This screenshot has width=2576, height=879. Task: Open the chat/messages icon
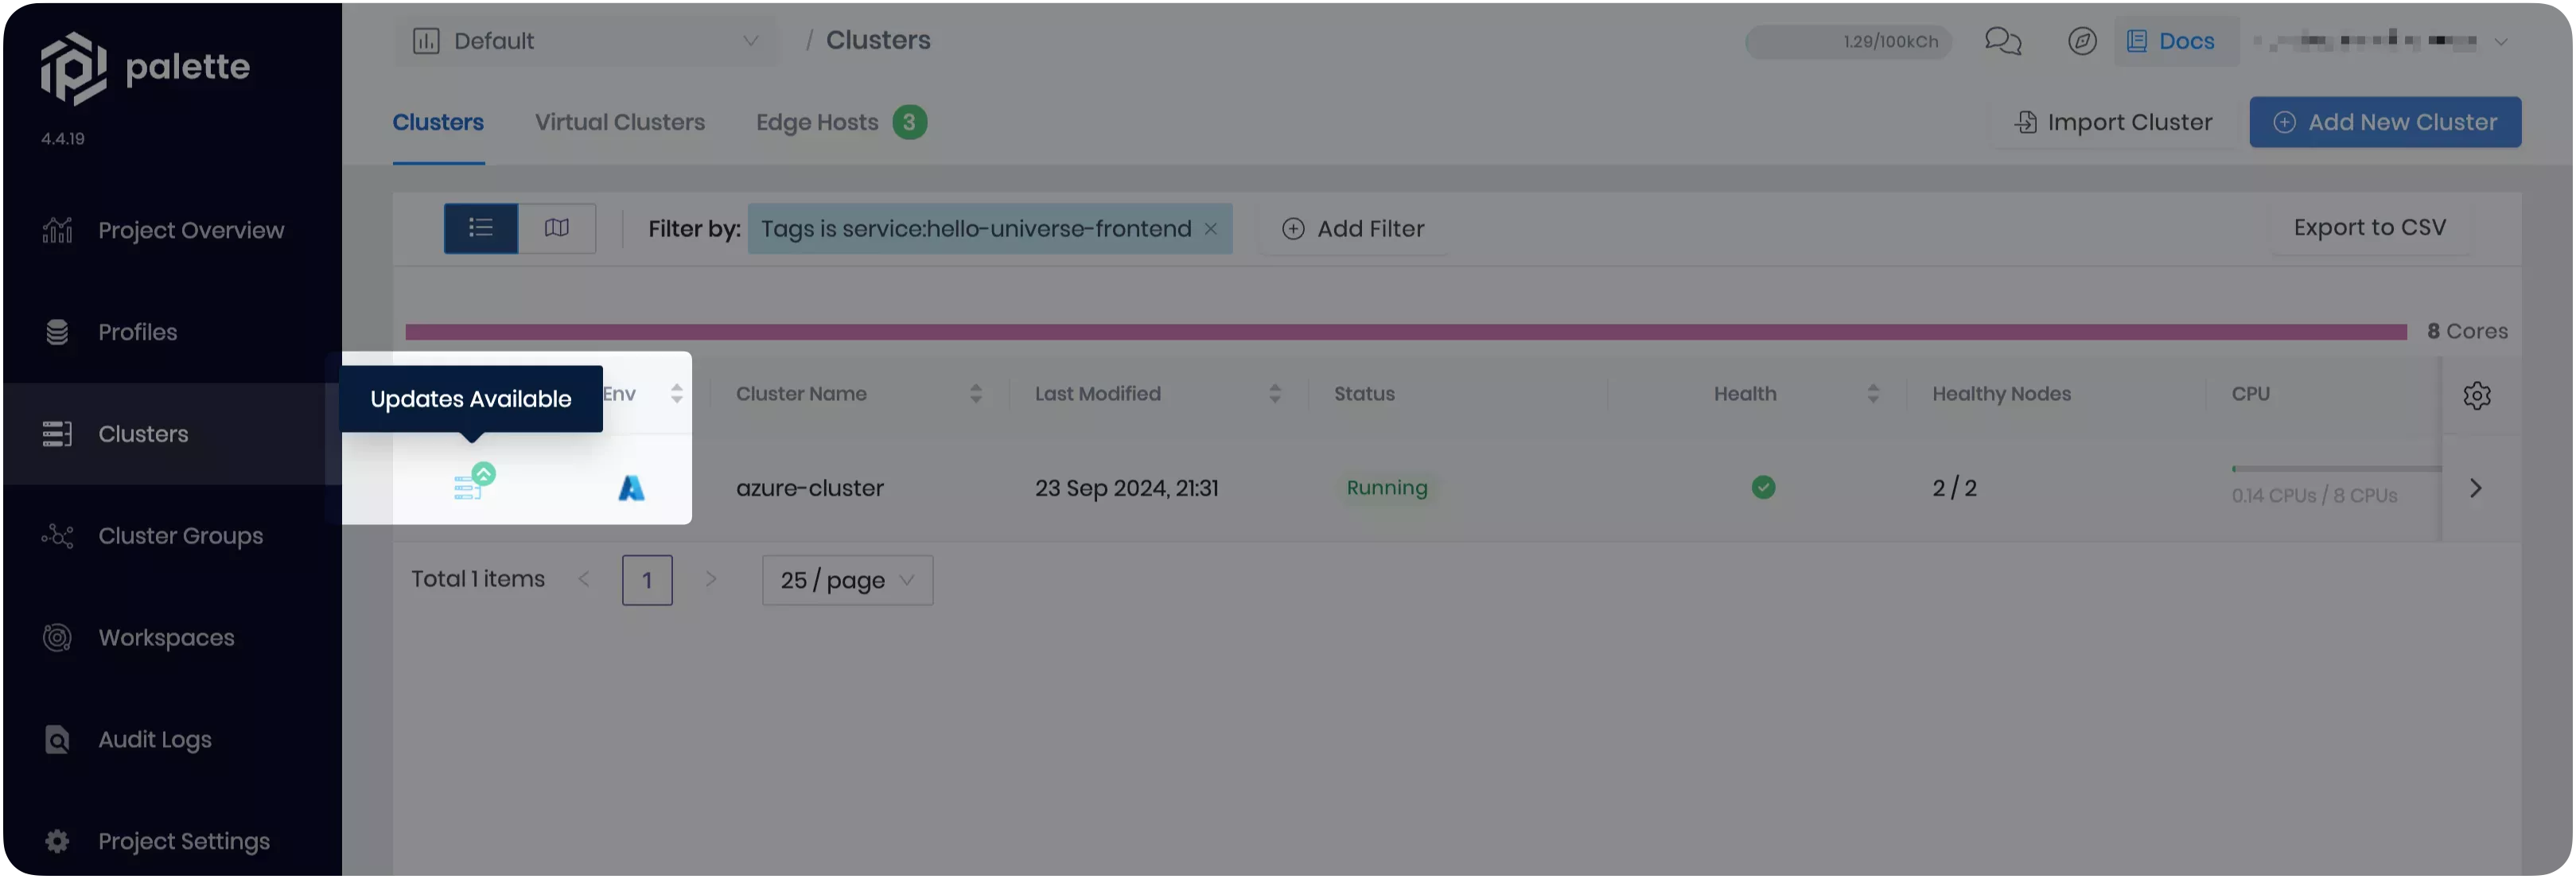[x=2004, y=41]
